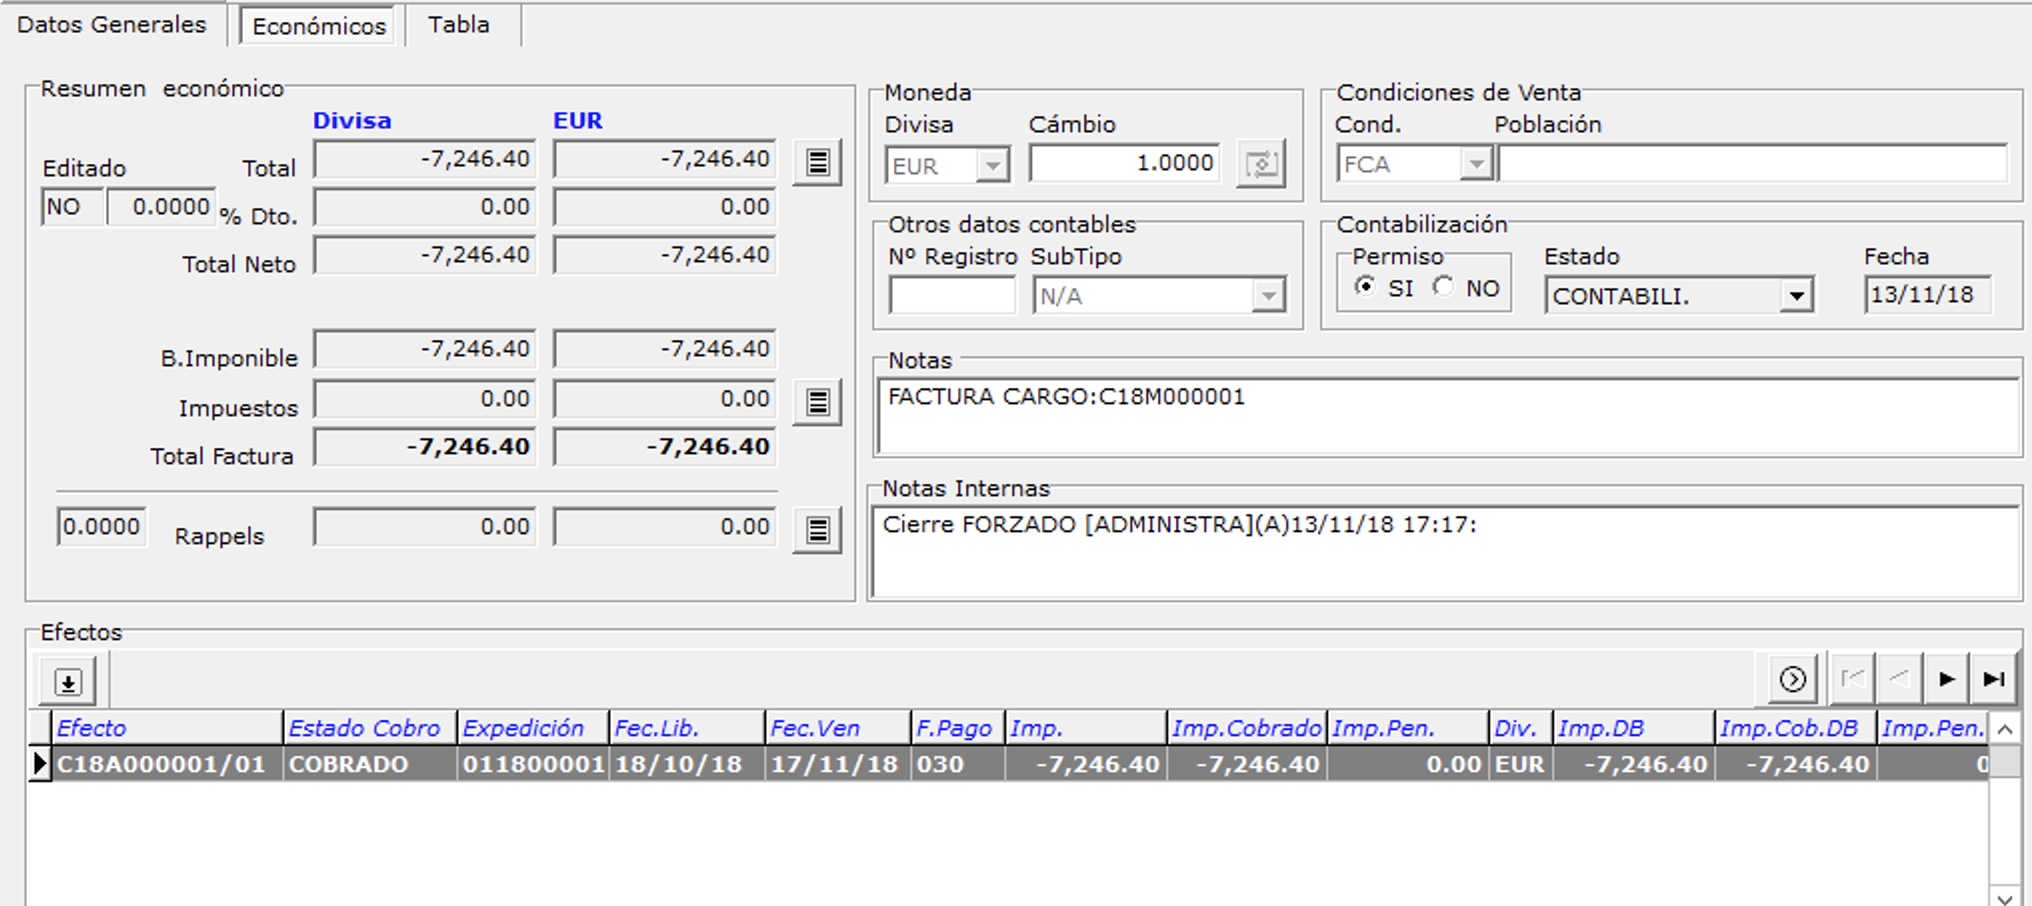Go to next record in Efectos
Screen dimensions: 2032x906
point(1946,680)
